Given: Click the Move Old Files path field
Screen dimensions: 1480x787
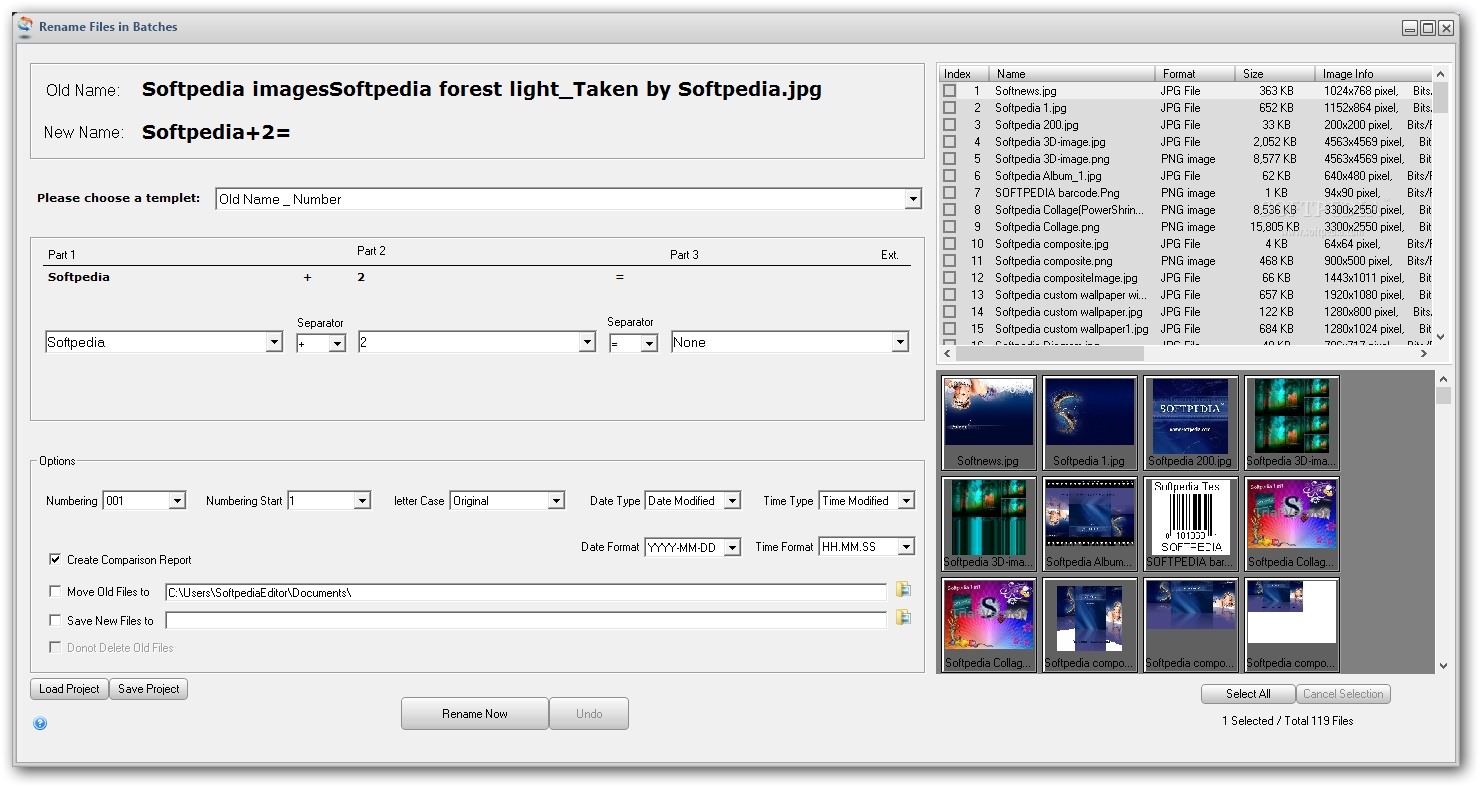Looking at the screenshot, I should tap(525, 592).
